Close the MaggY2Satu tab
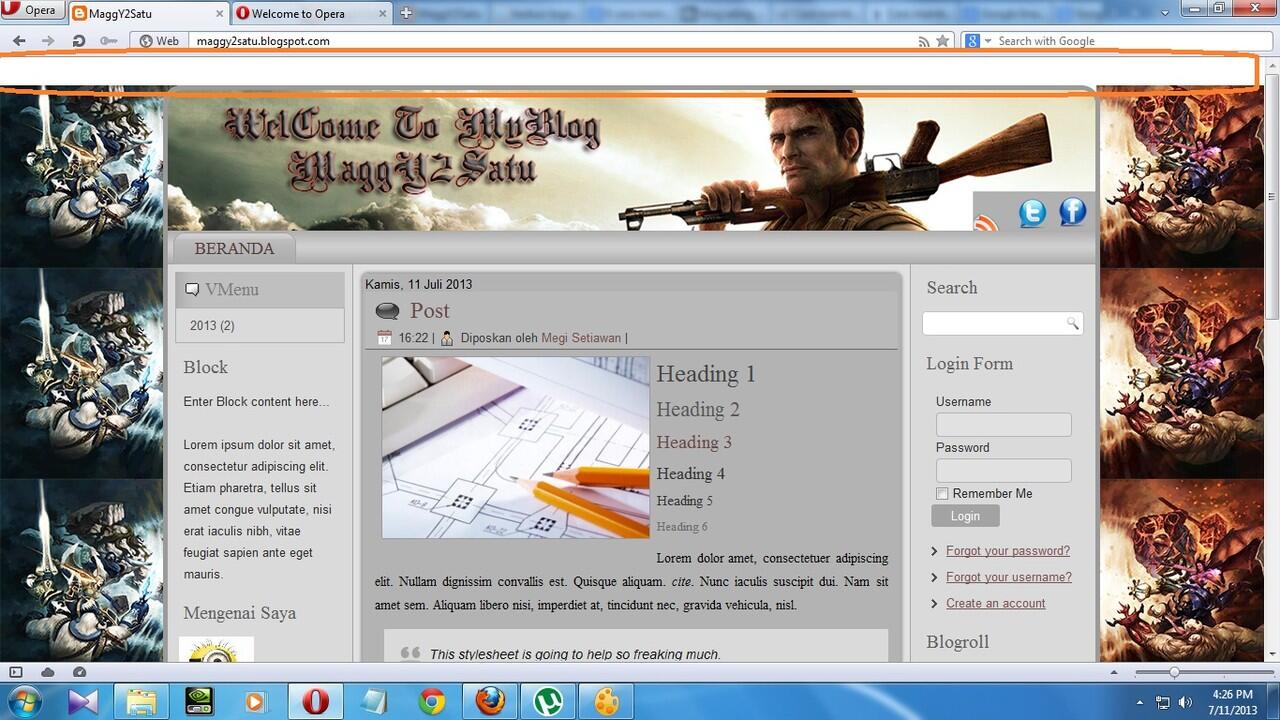Screen dimensions: 1280x720 (220, 14)
